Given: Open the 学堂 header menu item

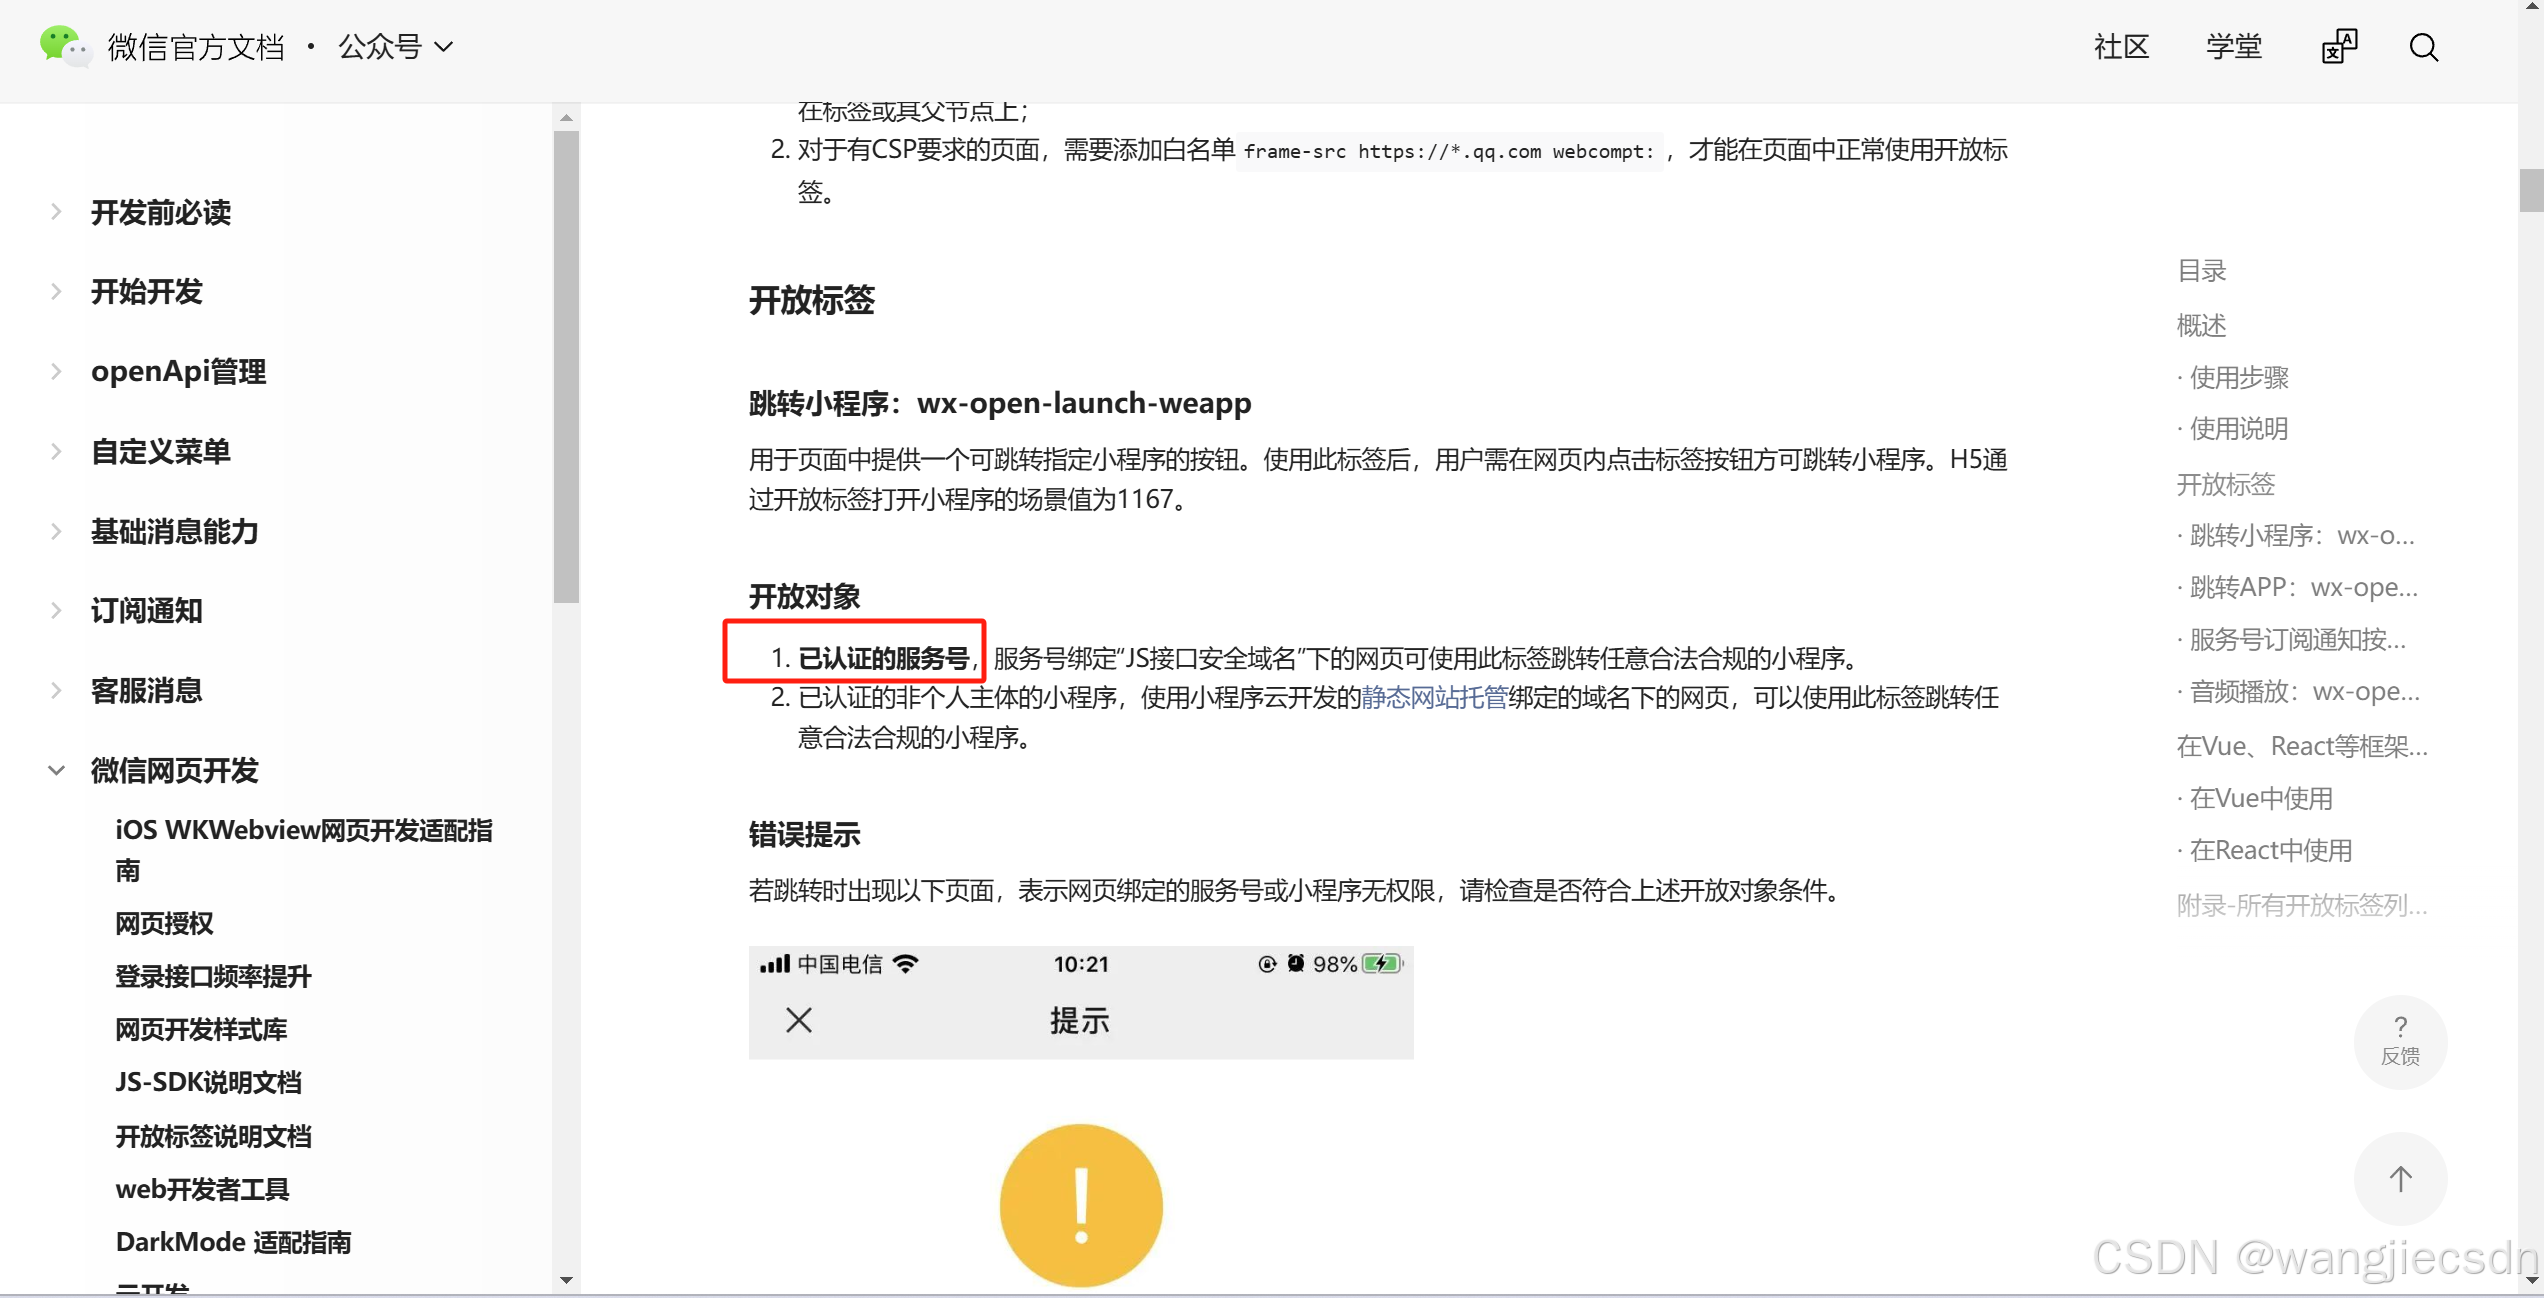Looking at the screenshot, I should [2233, 47].
